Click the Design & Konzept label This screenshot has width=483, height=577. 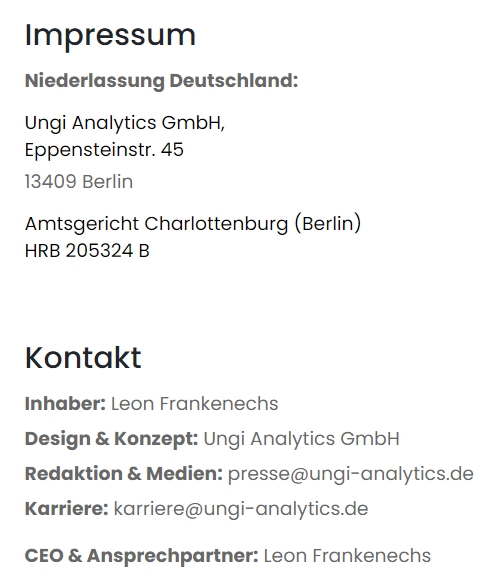click(111, 439)
